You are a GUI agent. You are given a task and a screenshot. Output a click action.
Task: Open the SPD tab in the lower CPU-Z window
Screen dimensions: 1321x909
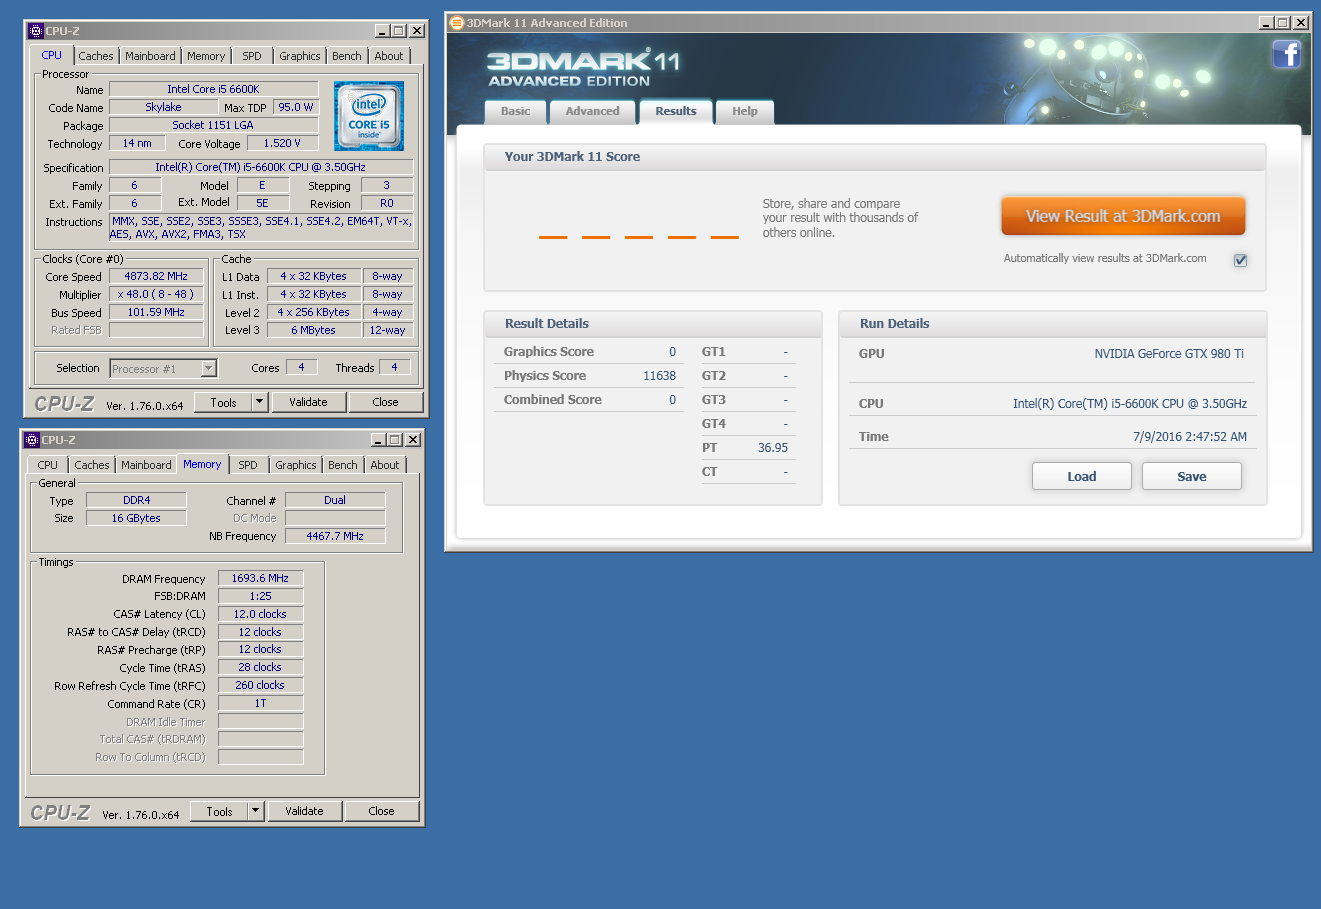pyautogui.click(x=248, y=465)
